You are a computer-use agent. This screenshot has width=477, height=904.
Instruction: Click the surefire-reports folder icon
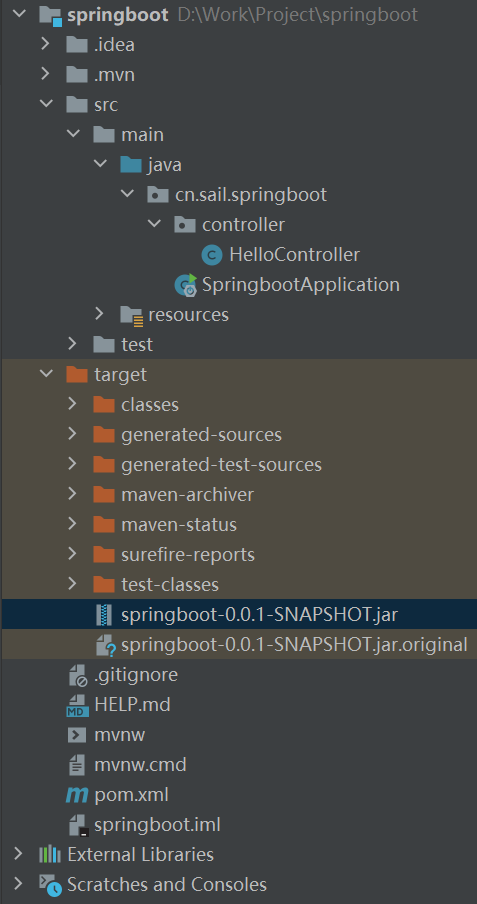pyautogui.click(x=104, y=555)
